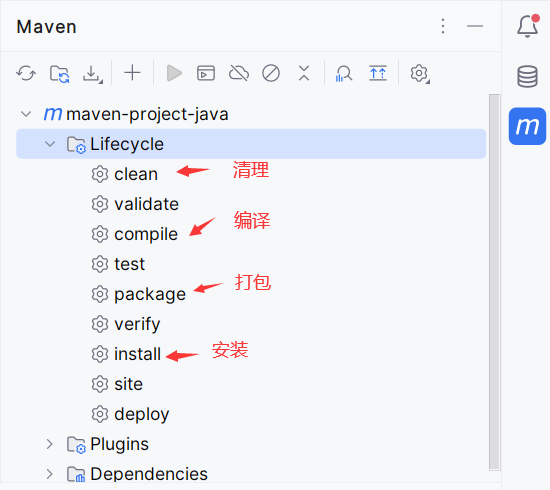Open Execute Maven Goal window
This screenshot has height=490, width=550.
click(x=206, y=73)
